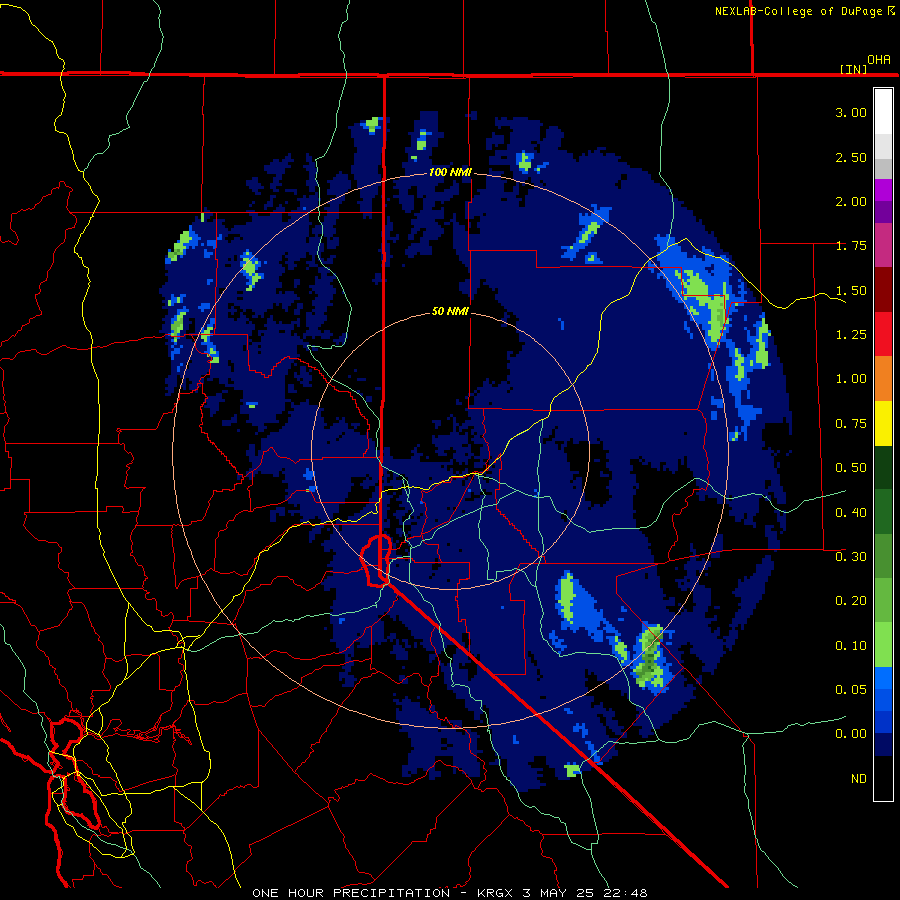Select the lime green swatch below 0.10

tap(883, 645)
